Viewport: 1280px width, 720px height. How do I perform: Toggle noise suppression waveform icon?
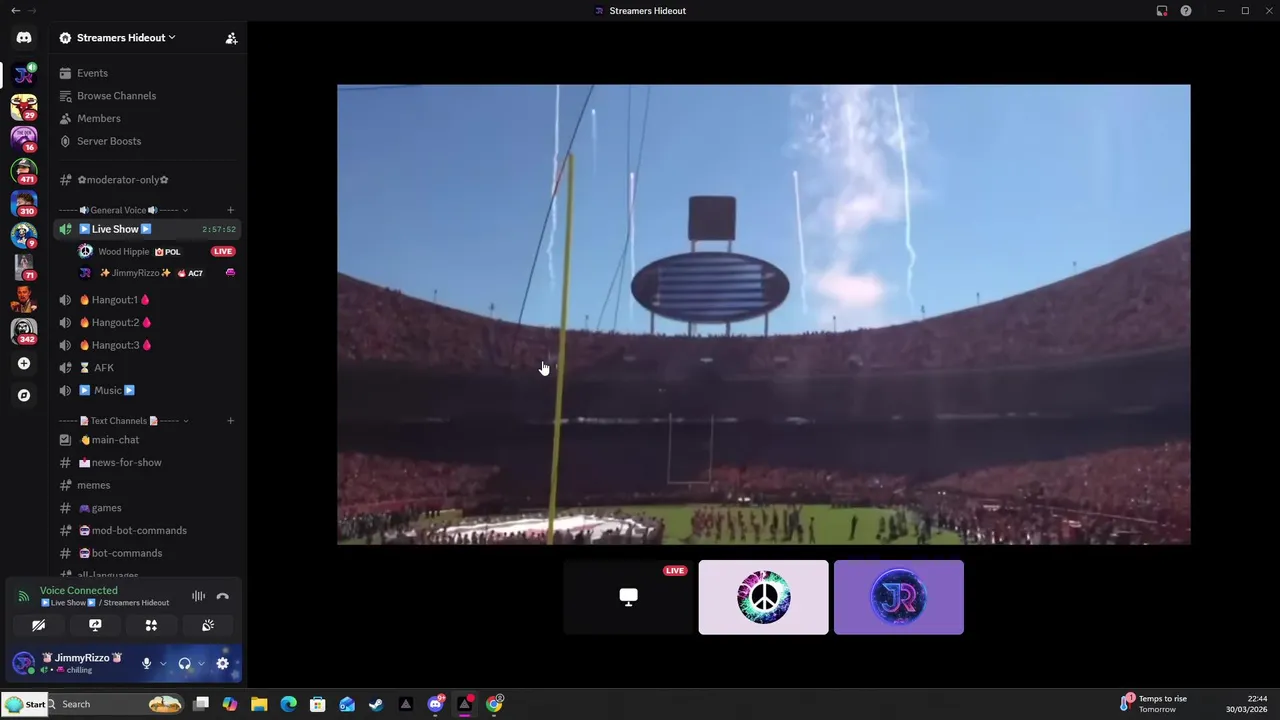click(x=198, y=596)
